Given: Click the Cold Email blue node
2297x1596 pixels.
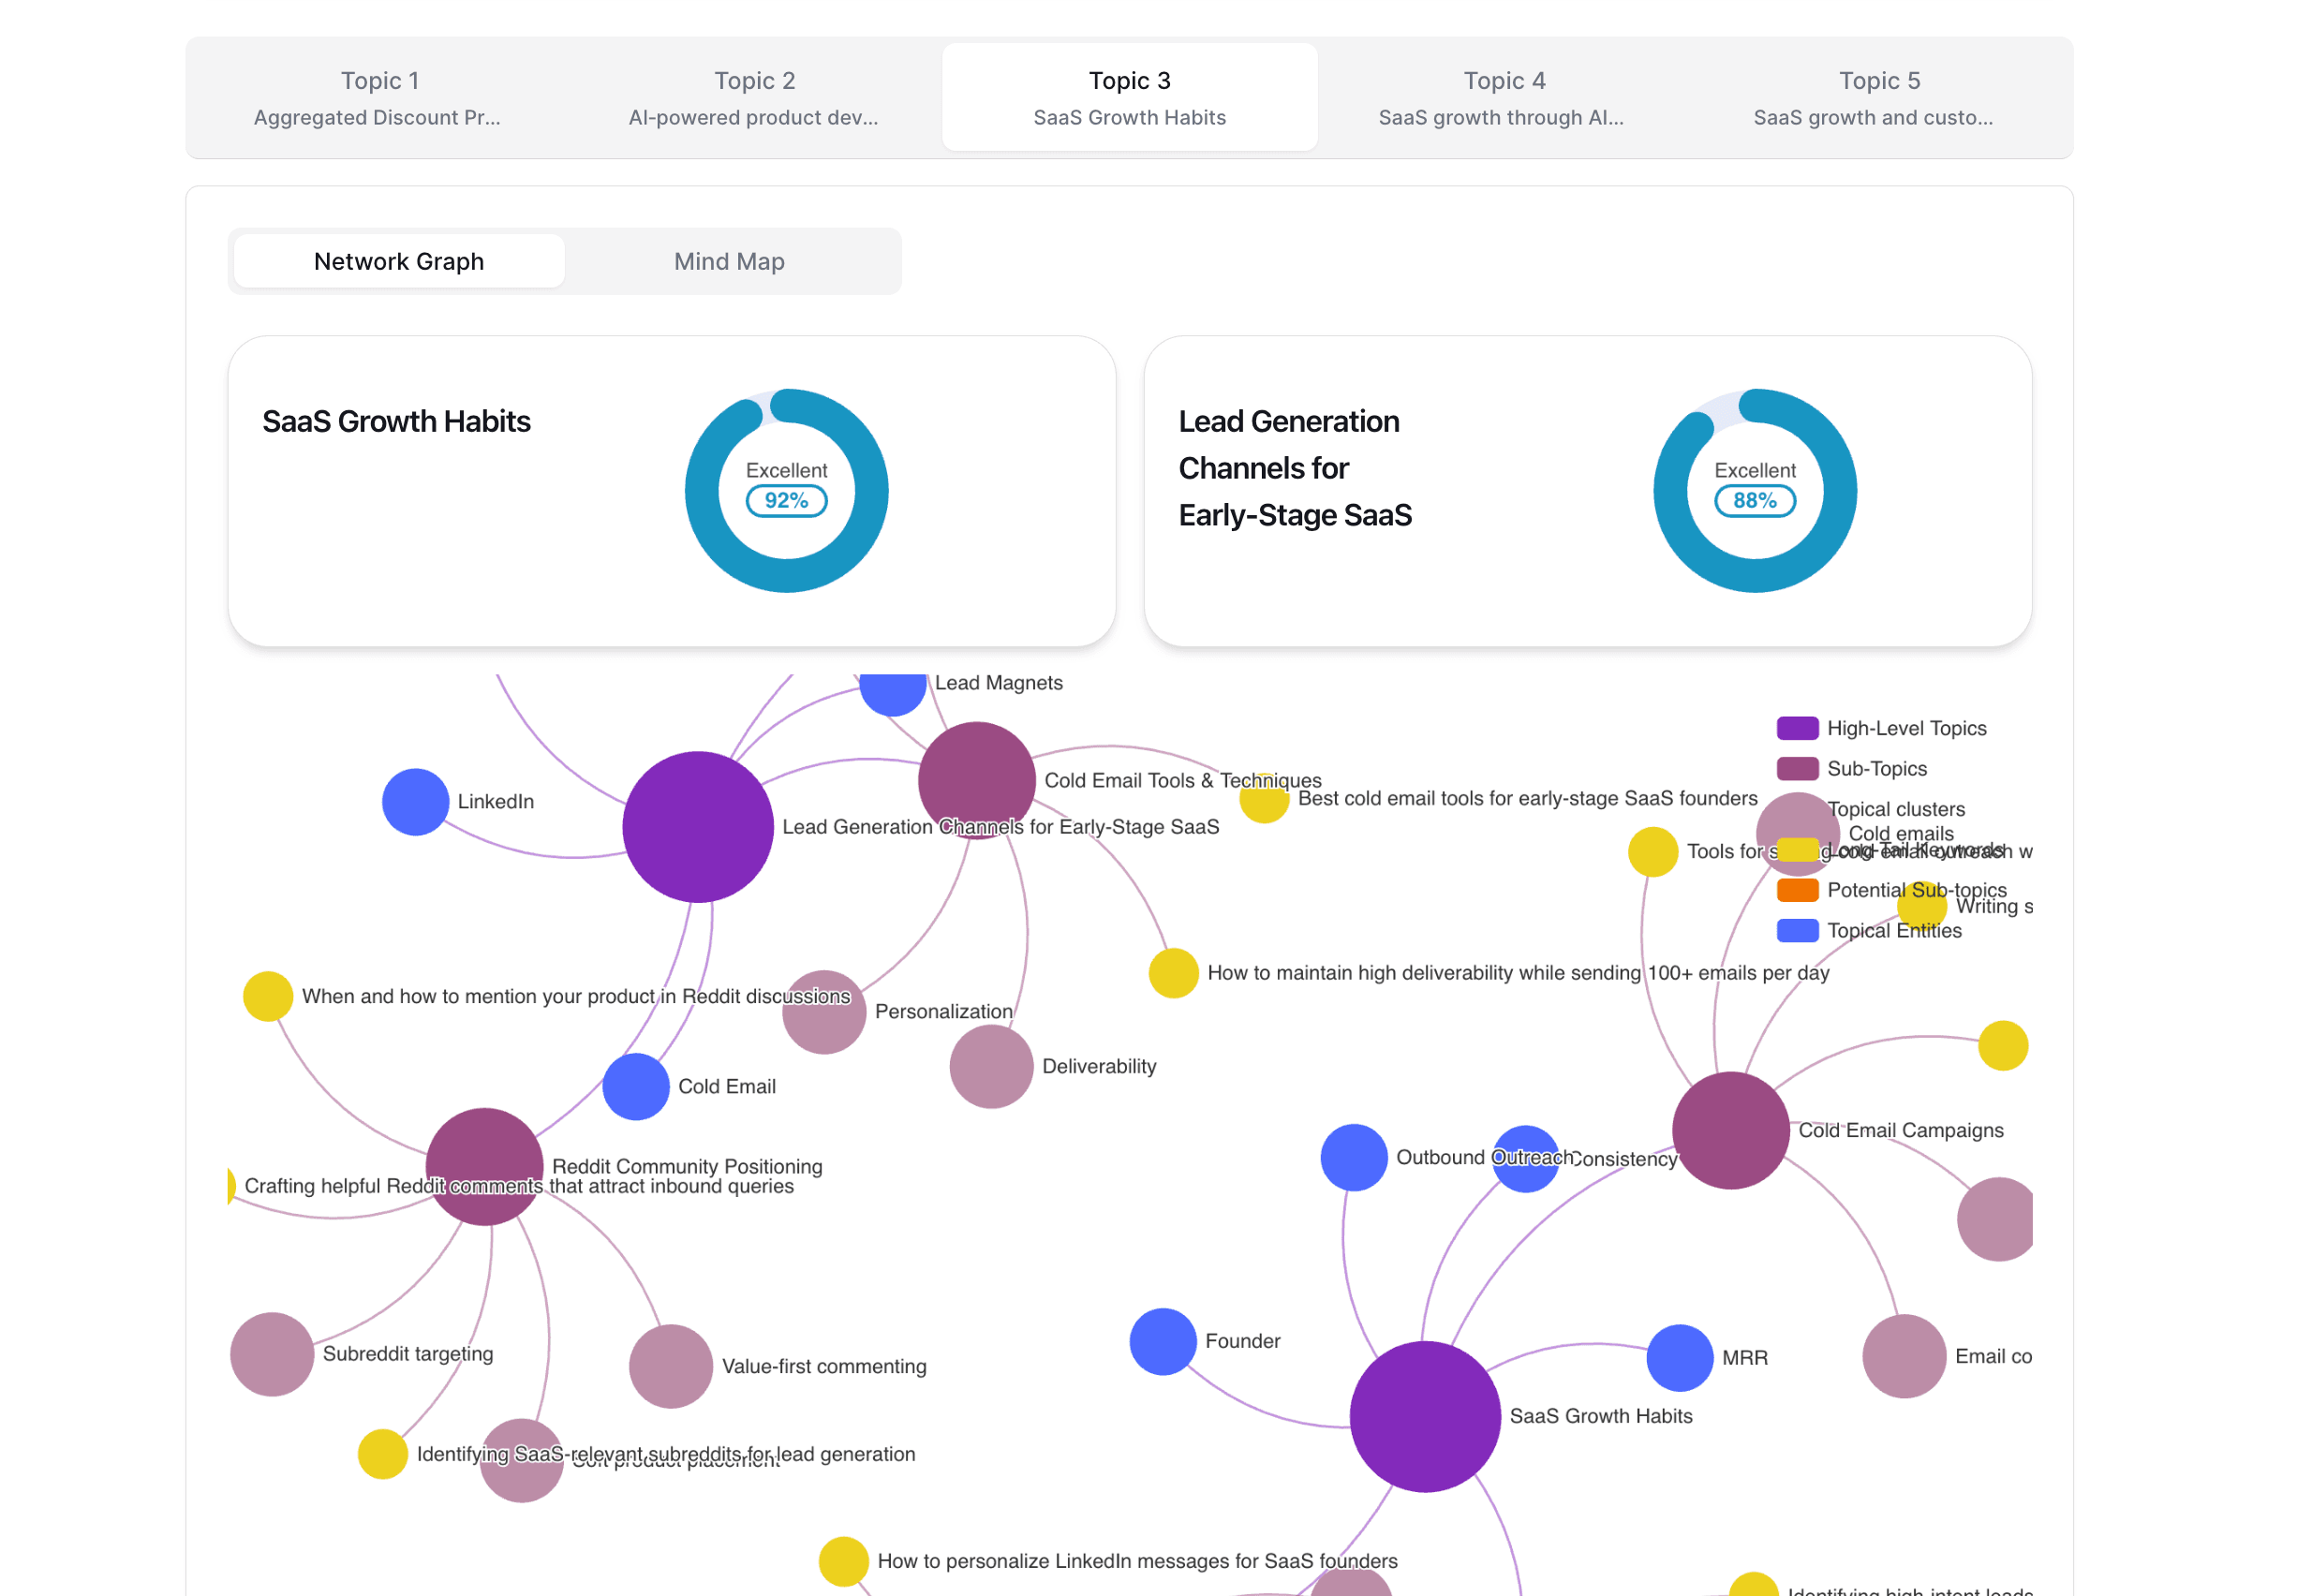Looking at the screenshot, I should 635,1086.
